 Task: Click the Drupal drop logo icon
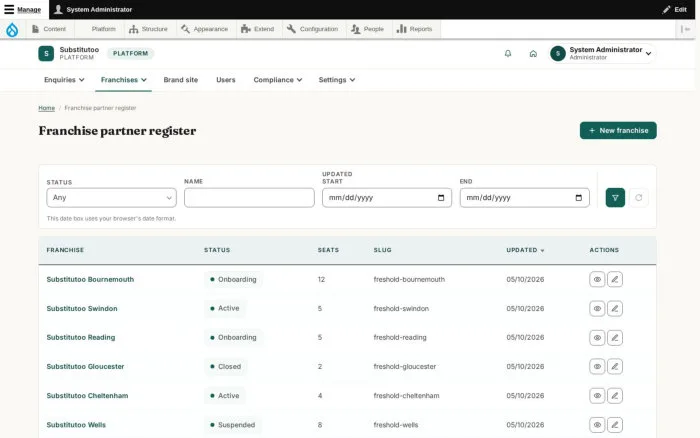tap(12, 29)
